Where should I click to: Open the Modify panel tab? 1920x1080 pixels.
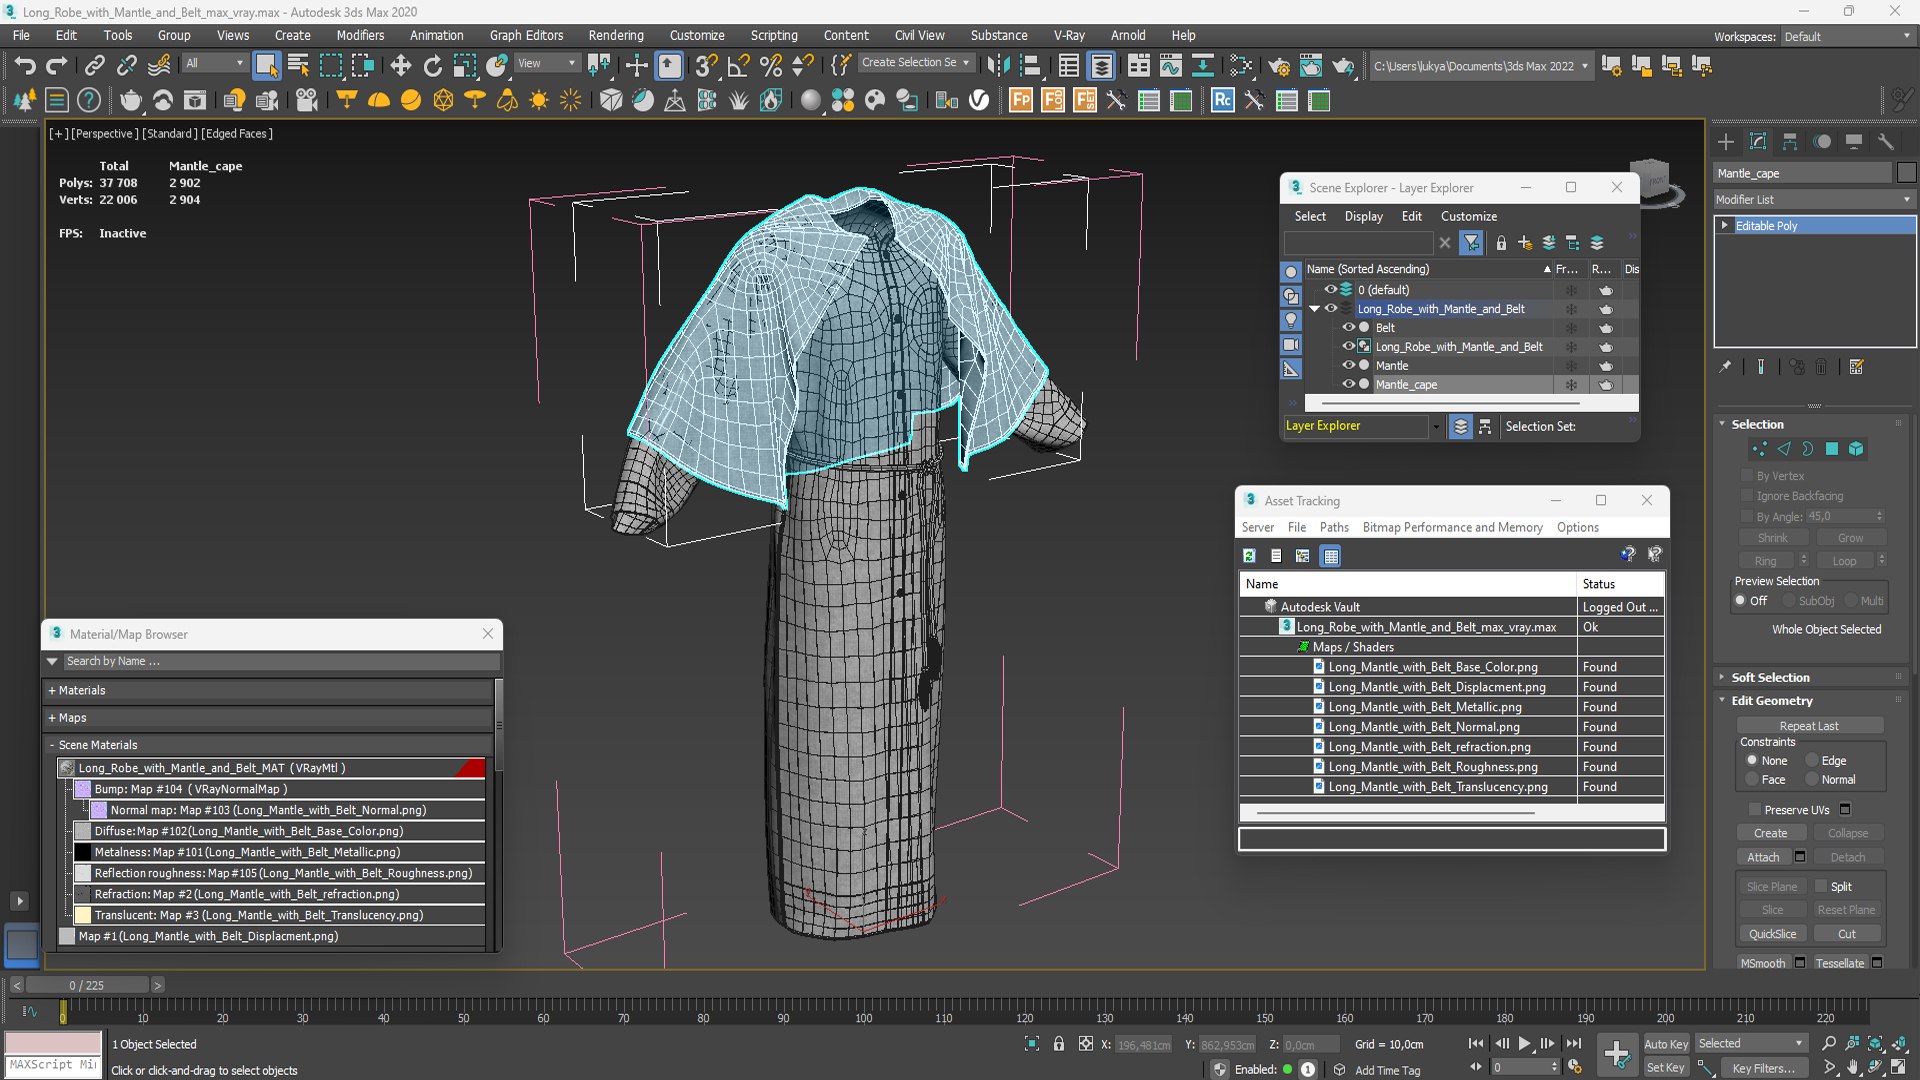pyautogui.click(x=1758, y=141)
